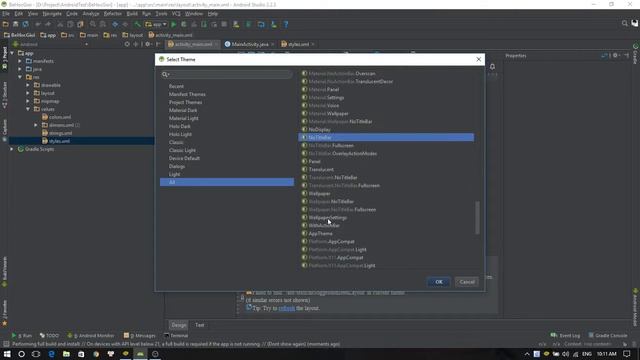Switch to the styles.xml editor tab
This screenshot has height=360, width=640.
point(298,44)
